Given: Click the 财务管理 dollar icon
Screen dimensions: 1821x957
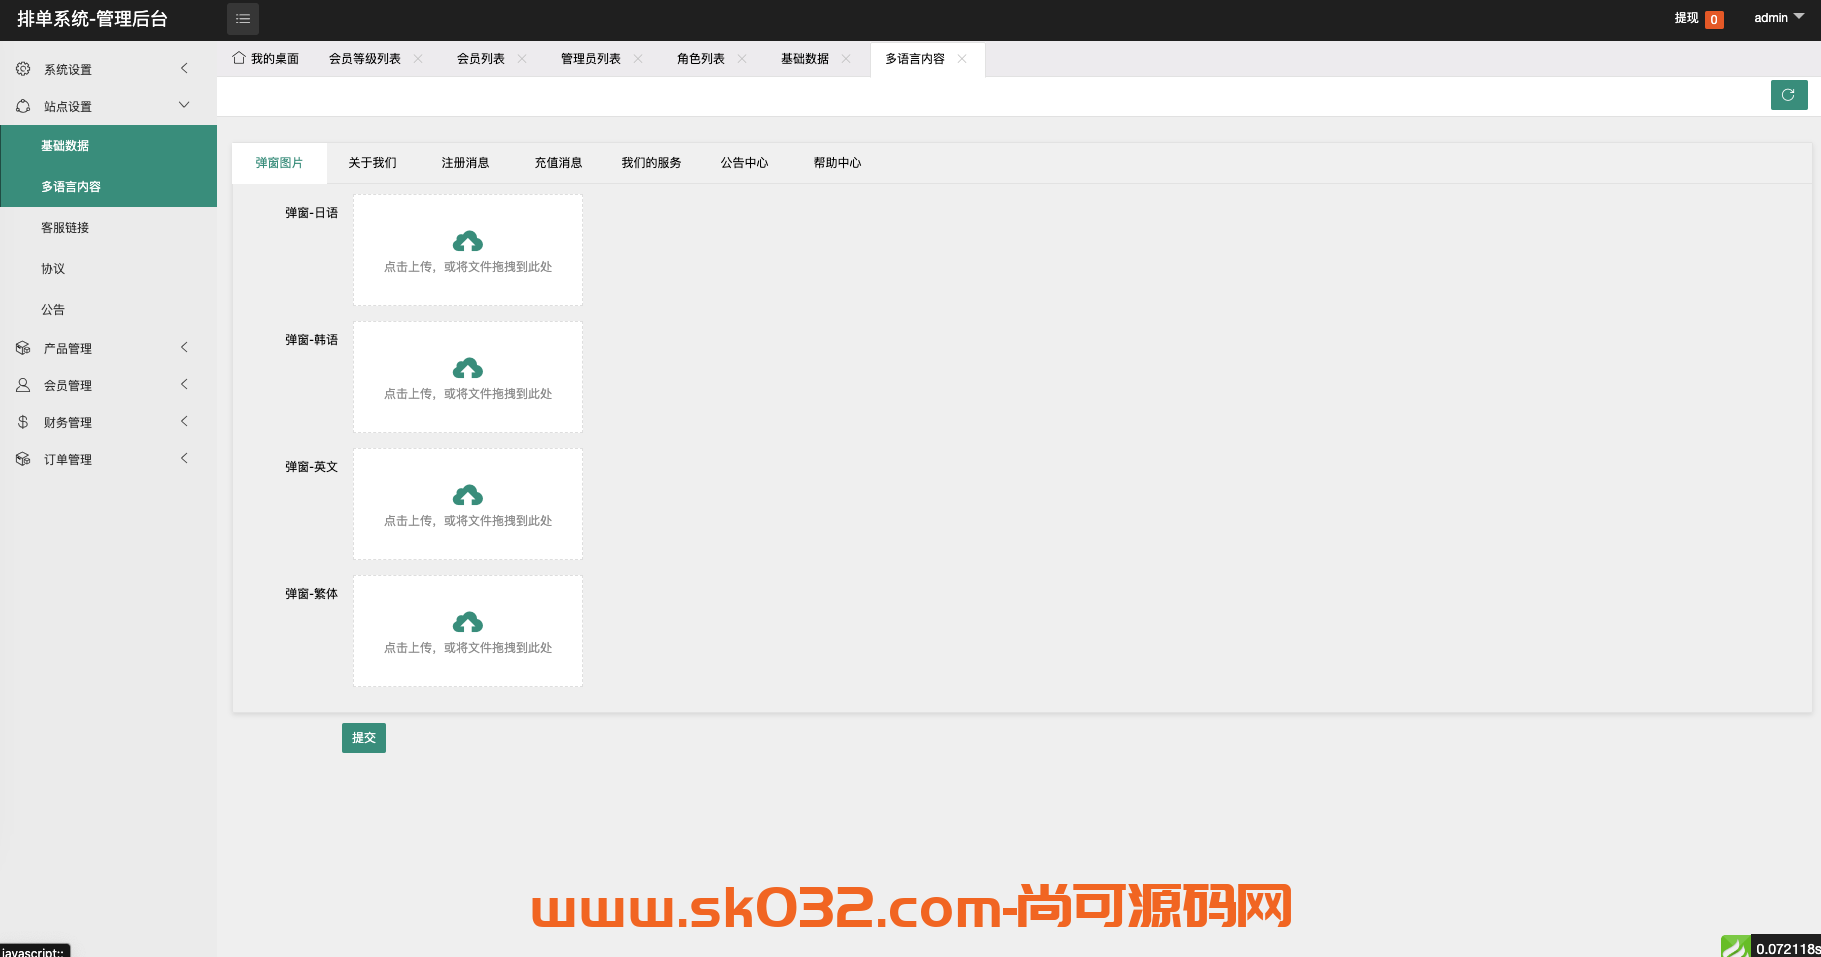Looking at the screenshot, I should [x=23, y=422].
